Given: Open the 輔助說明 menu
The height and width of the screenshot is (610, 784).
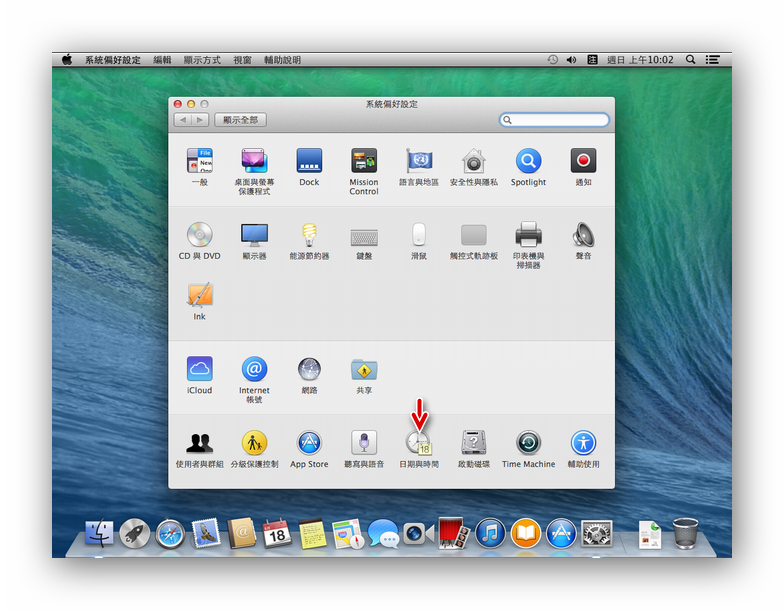Looking at the screenshot, I should click(282, 60).
